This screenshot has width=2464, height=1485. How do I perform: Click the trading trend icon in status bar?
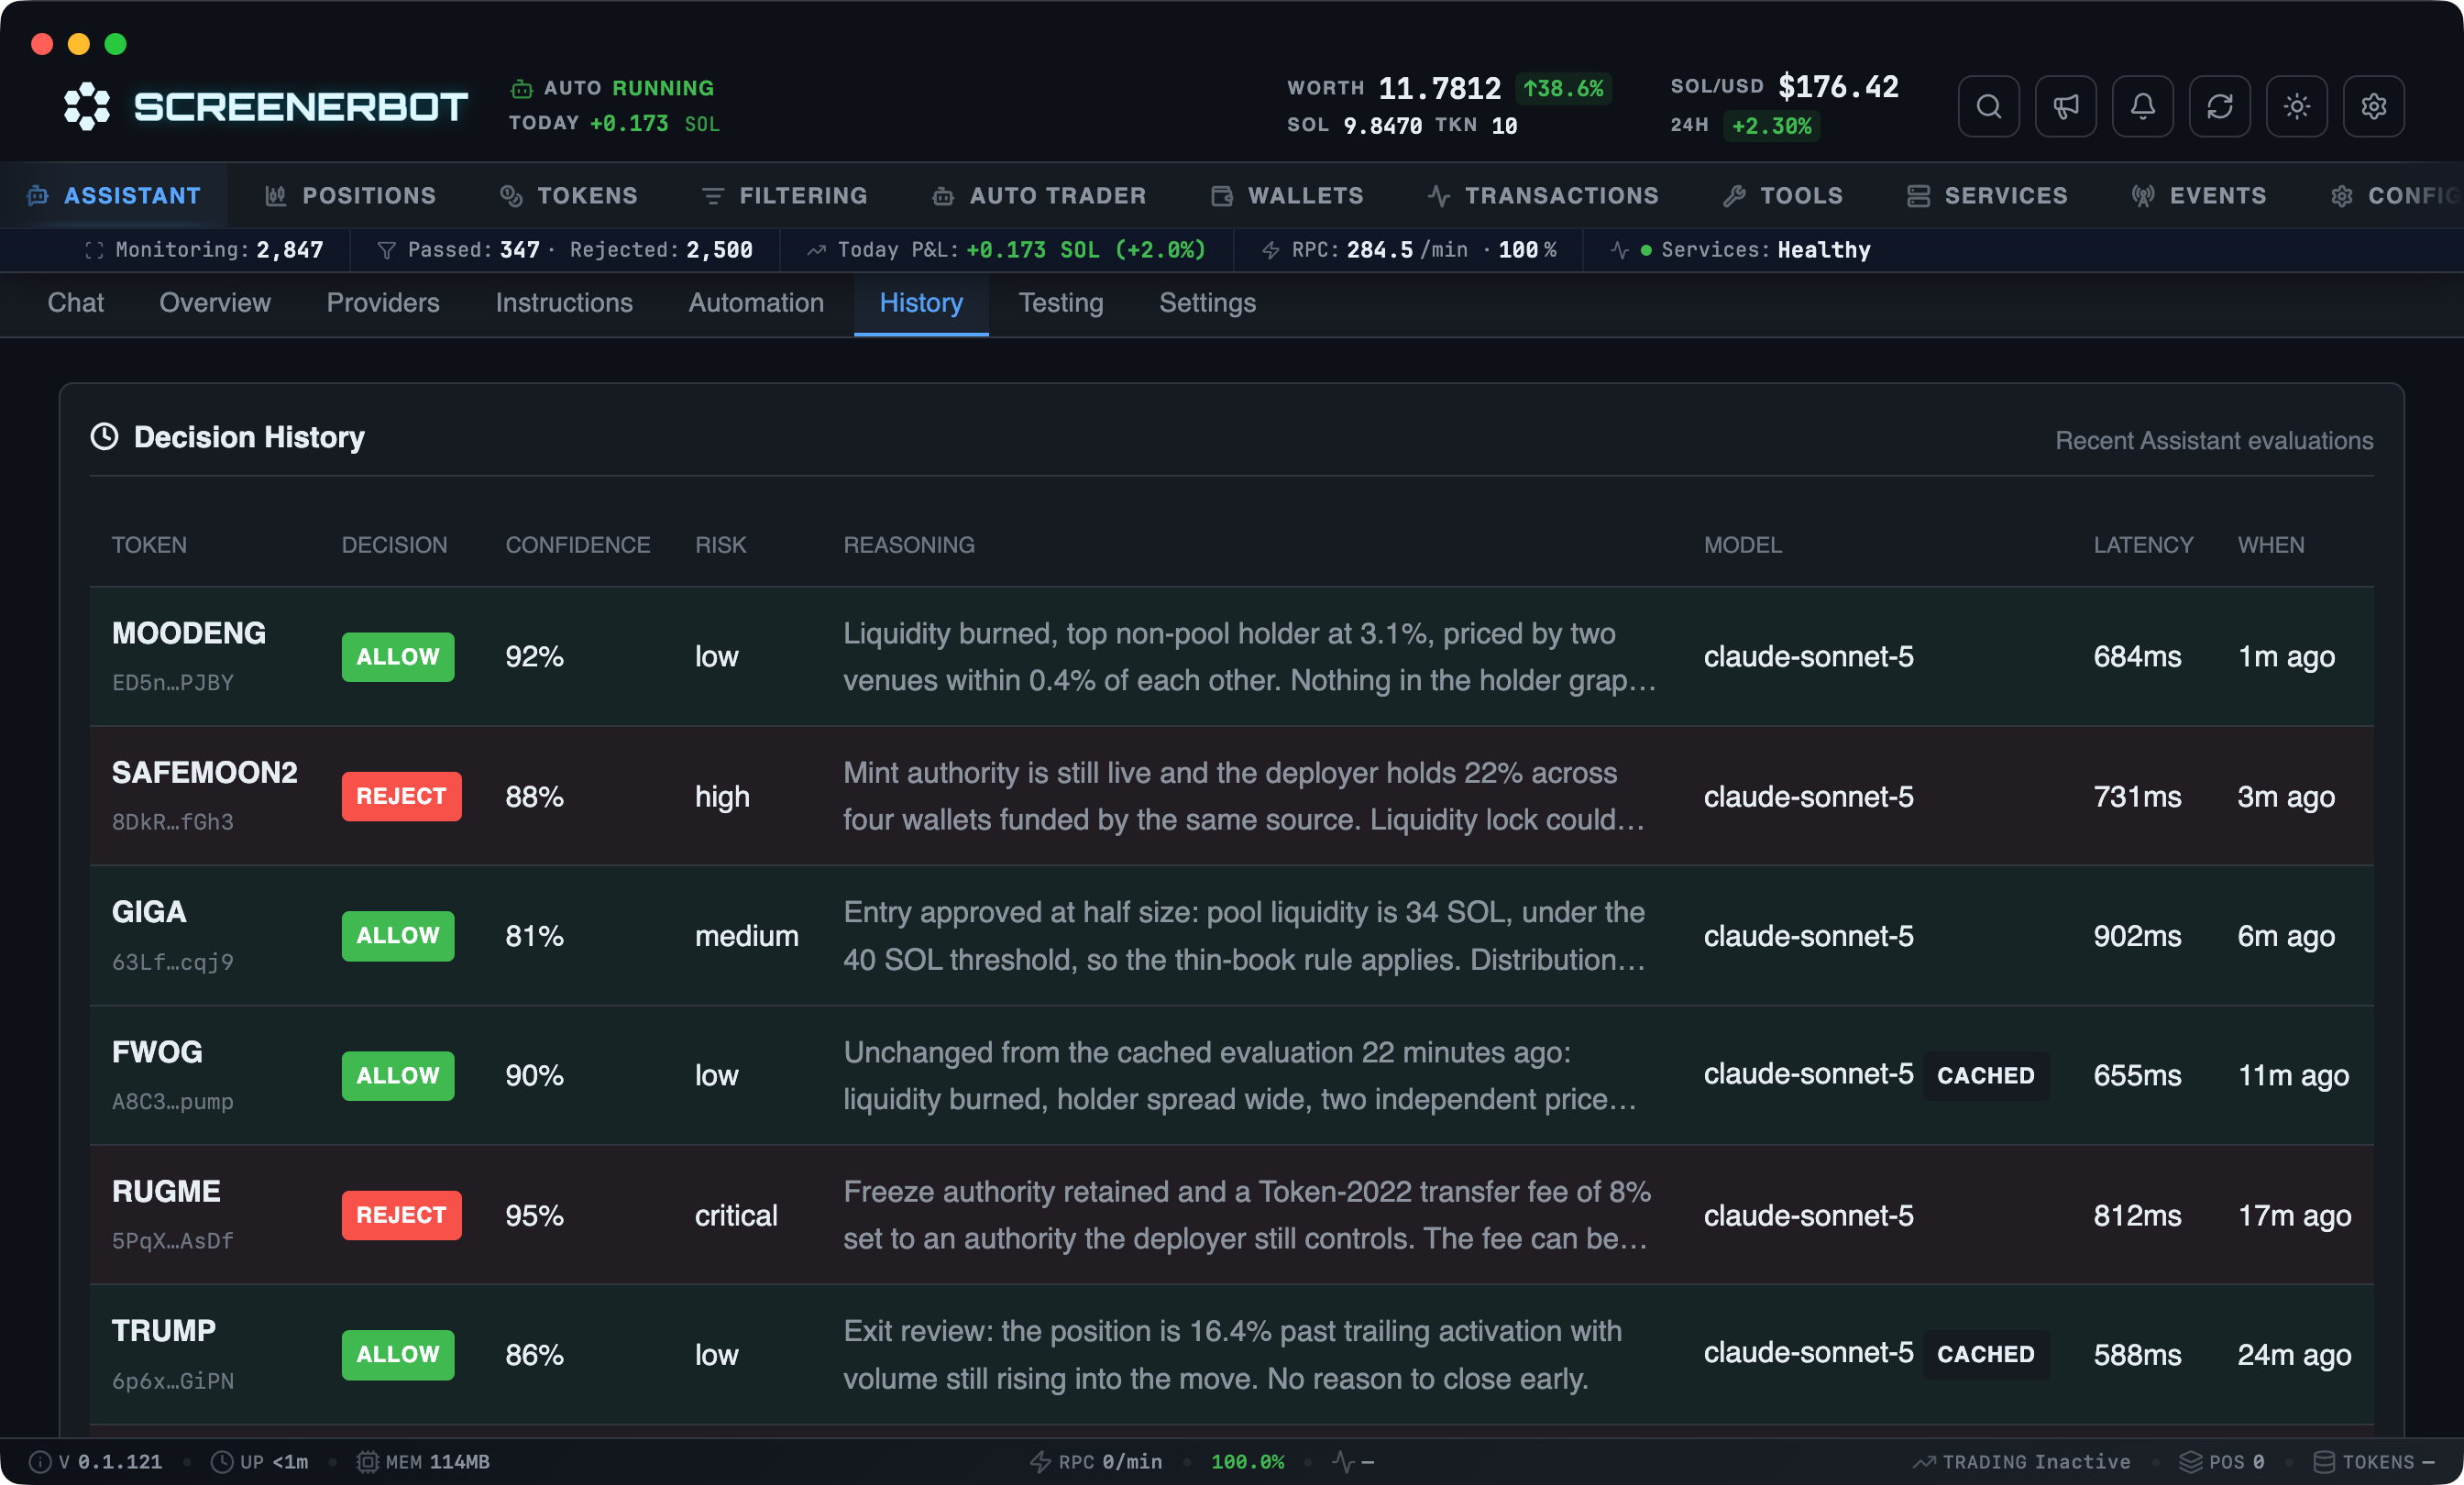click(x=1923, y=1462)
